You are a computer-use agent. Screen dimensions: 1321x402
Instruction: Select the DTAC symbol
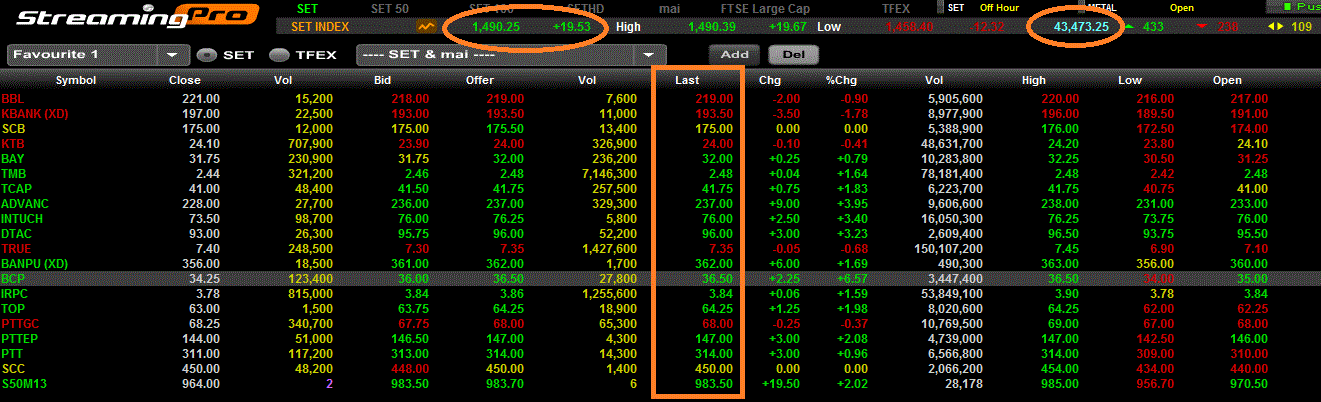(x=17, y=233)
